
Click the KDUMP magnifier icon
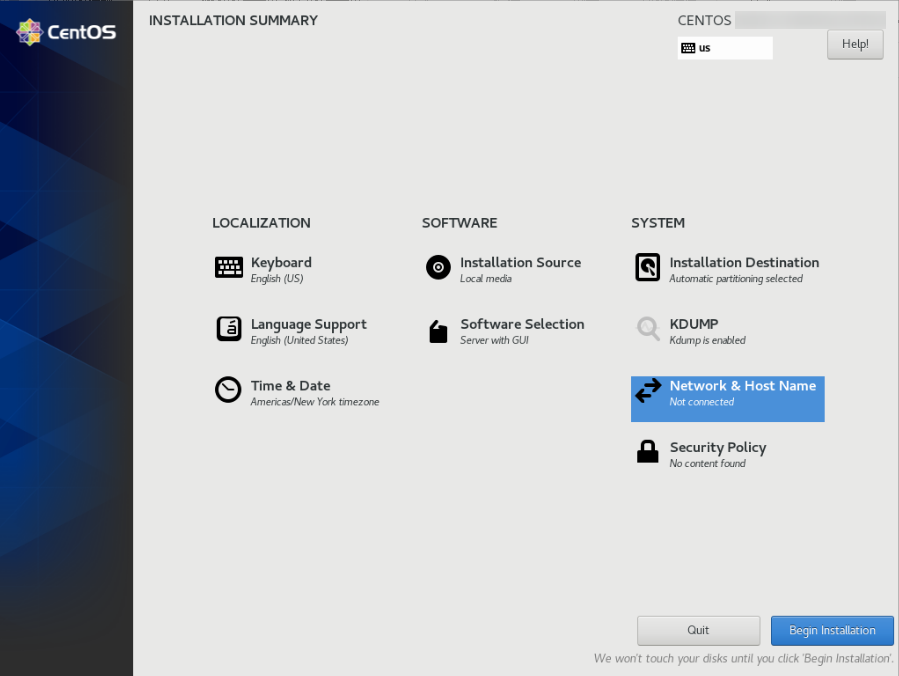[x=648, y=329]
